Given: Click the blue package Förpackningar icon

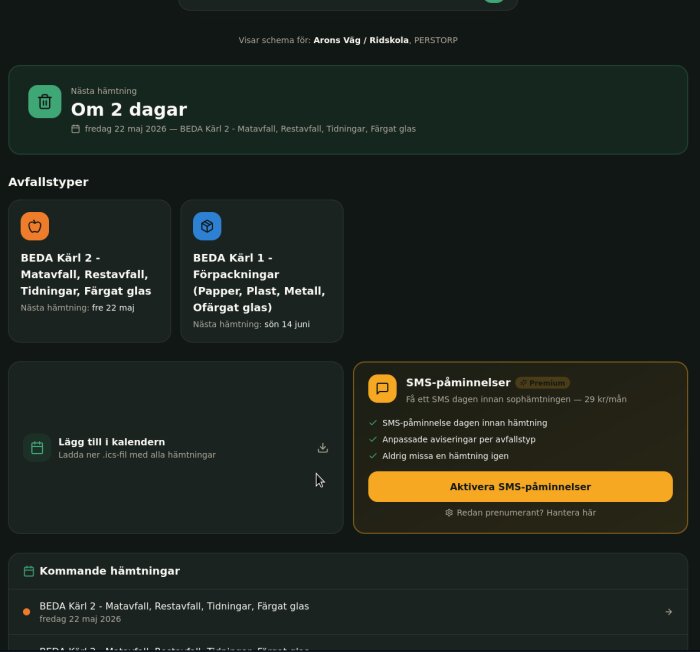Looking at the screenshot, I should [x=207, y=226].
